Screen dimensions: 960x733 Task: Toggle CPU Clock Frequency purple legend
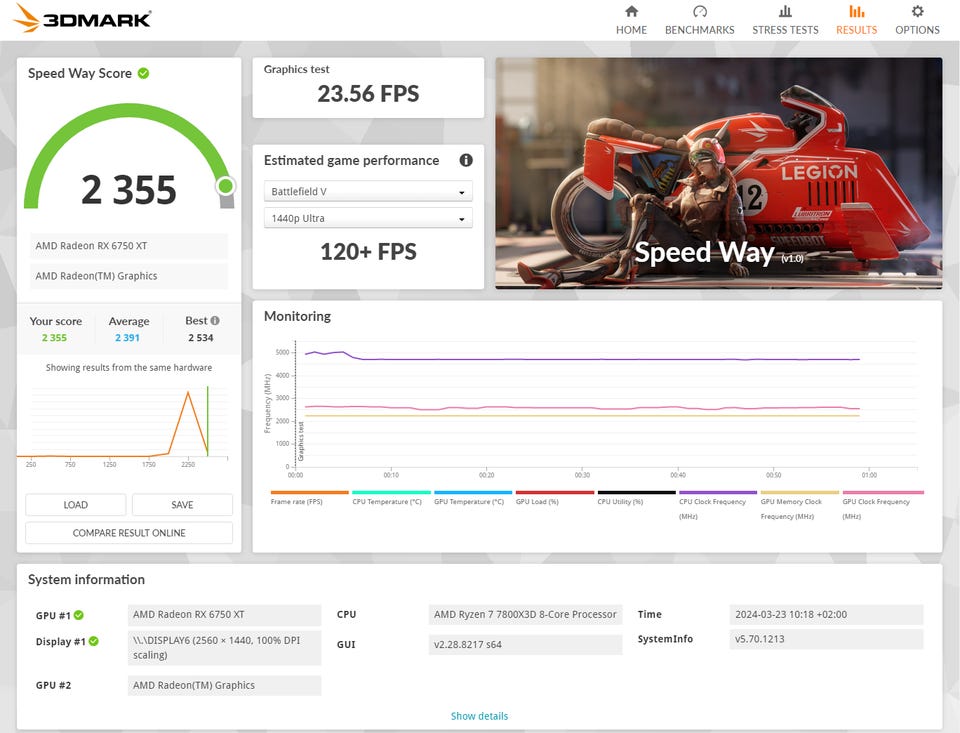[718, 505]
